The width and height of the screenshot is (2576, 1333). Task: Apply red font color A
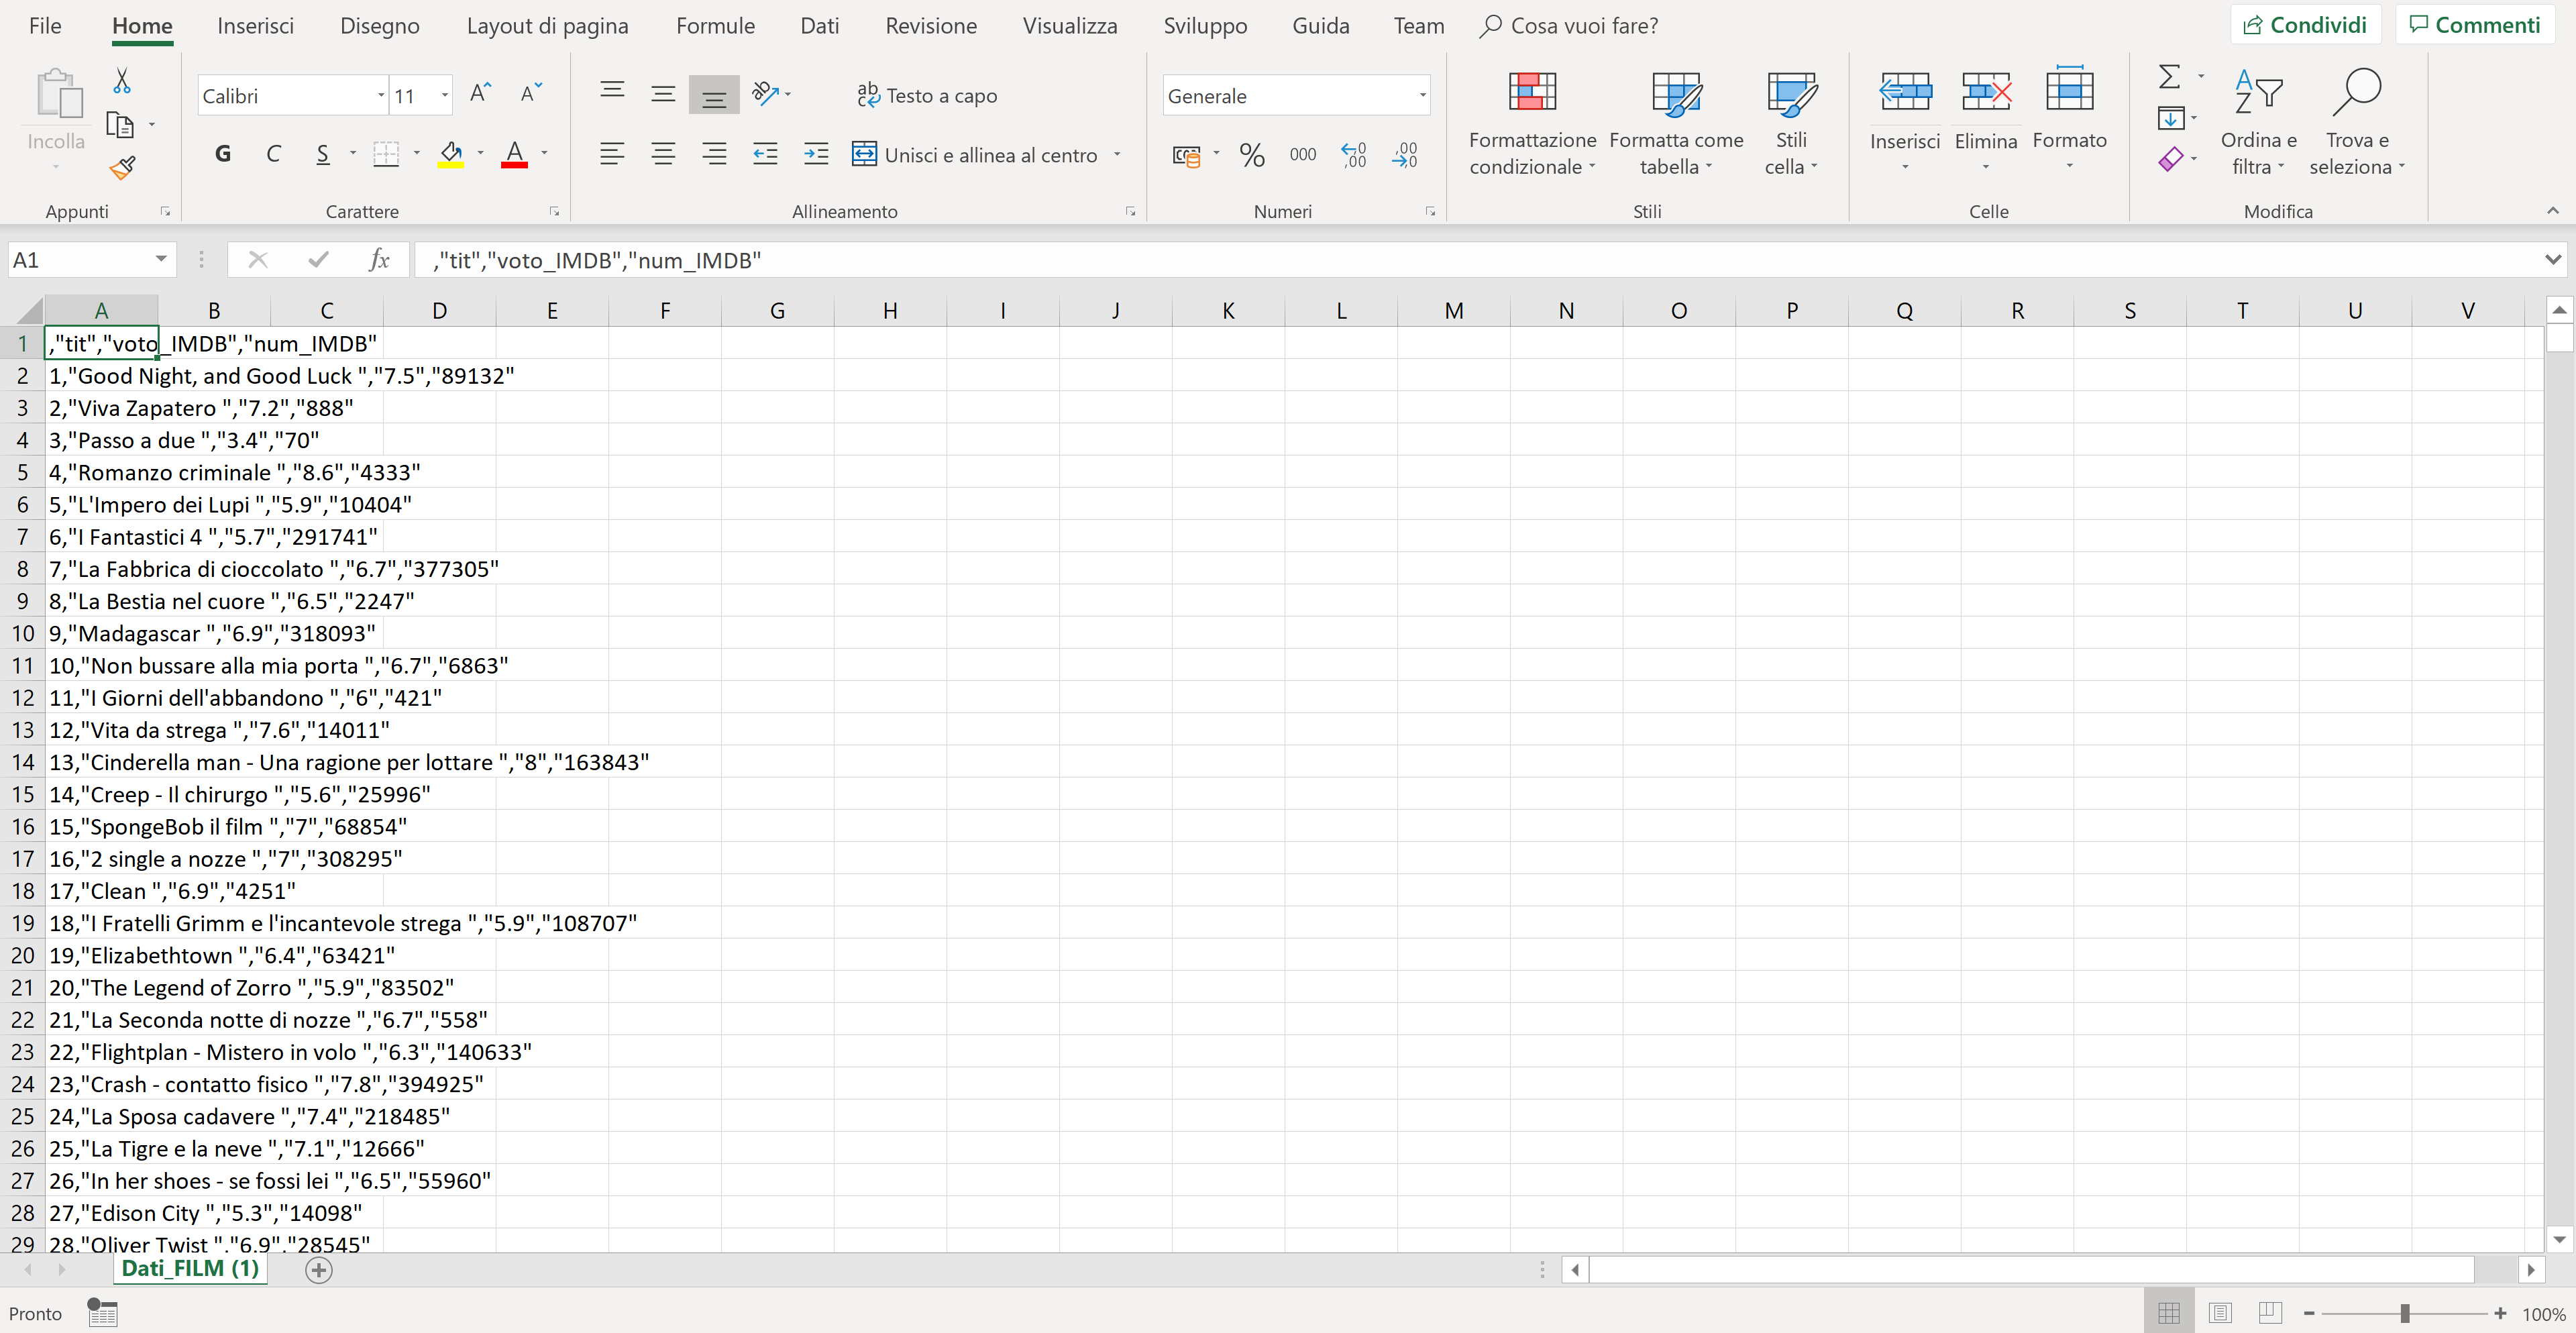(515, 154)
